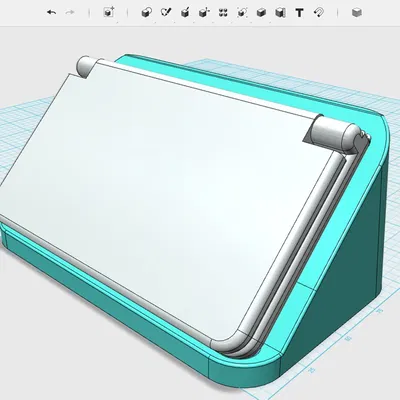Open the Pattern tool menu
400x400 pixels.
(x=223, y=13)
